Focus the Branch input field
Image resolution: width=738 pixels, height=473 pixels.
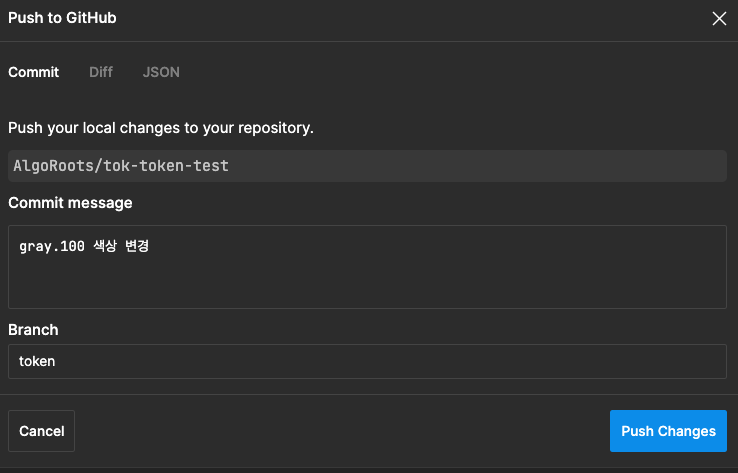pos(368,361)
